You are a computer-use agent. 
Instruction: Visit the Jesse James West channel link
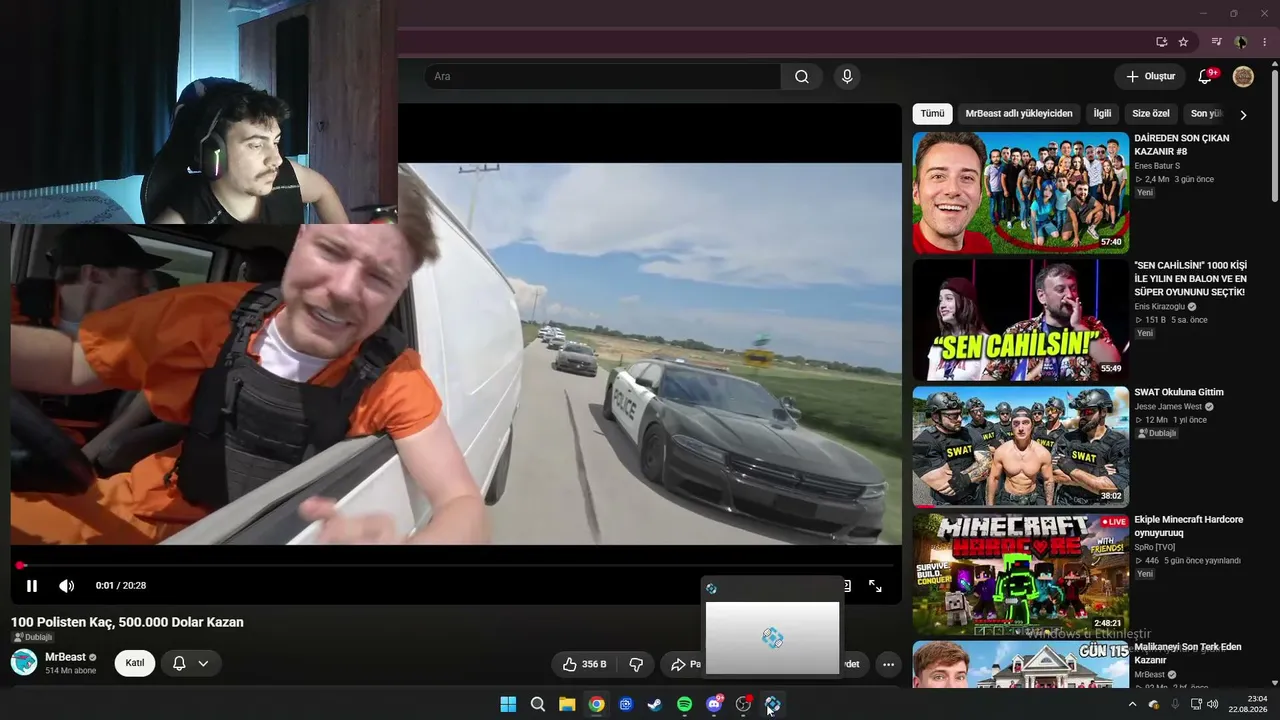pyautogui.click(x=1168, y=407)
